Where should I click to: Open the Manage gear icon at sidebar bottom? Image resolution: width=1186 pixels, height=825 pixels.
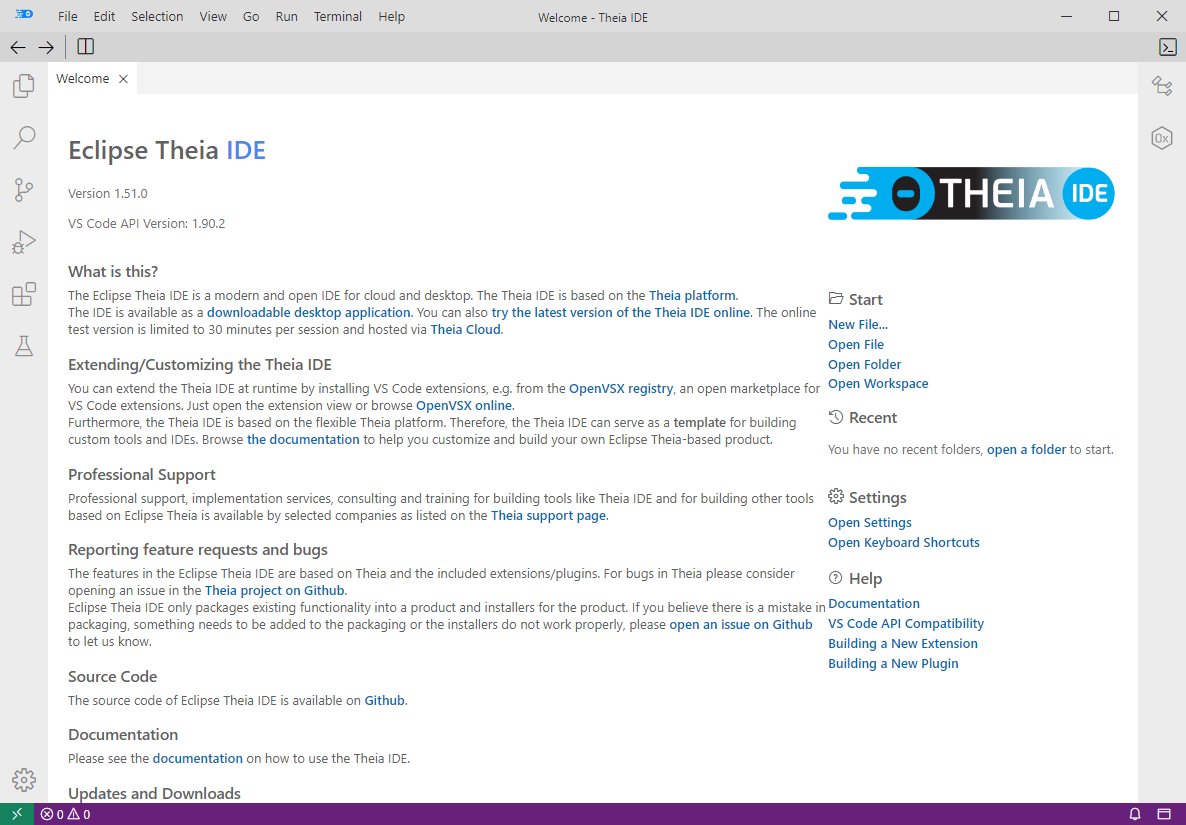[x=23, y=780]
